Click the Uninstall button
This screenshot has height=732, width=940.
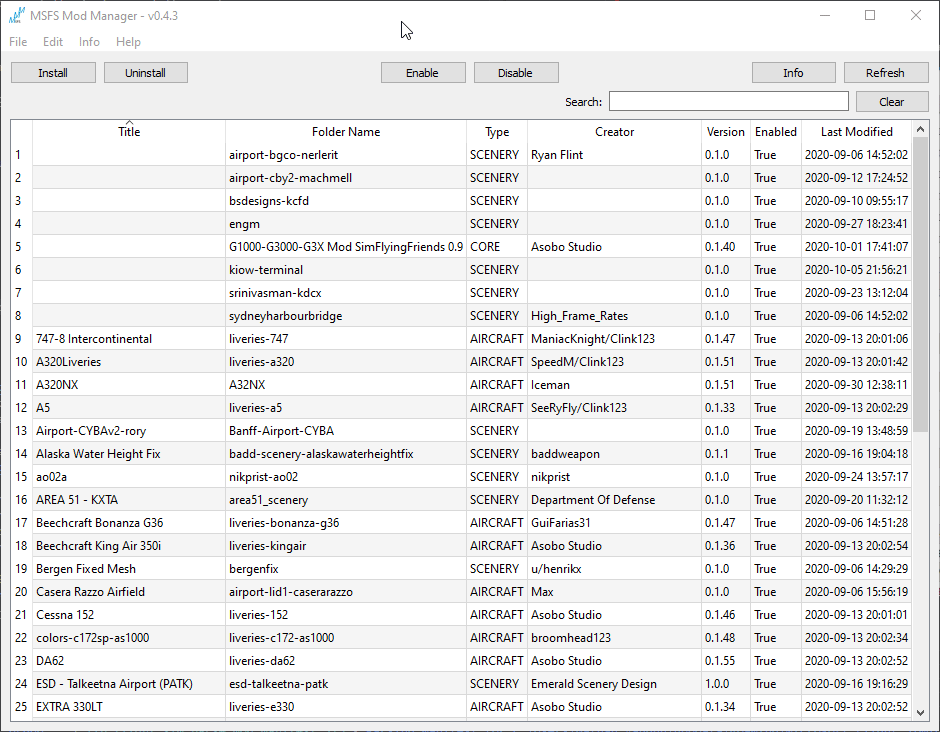[x=146, y=73]
